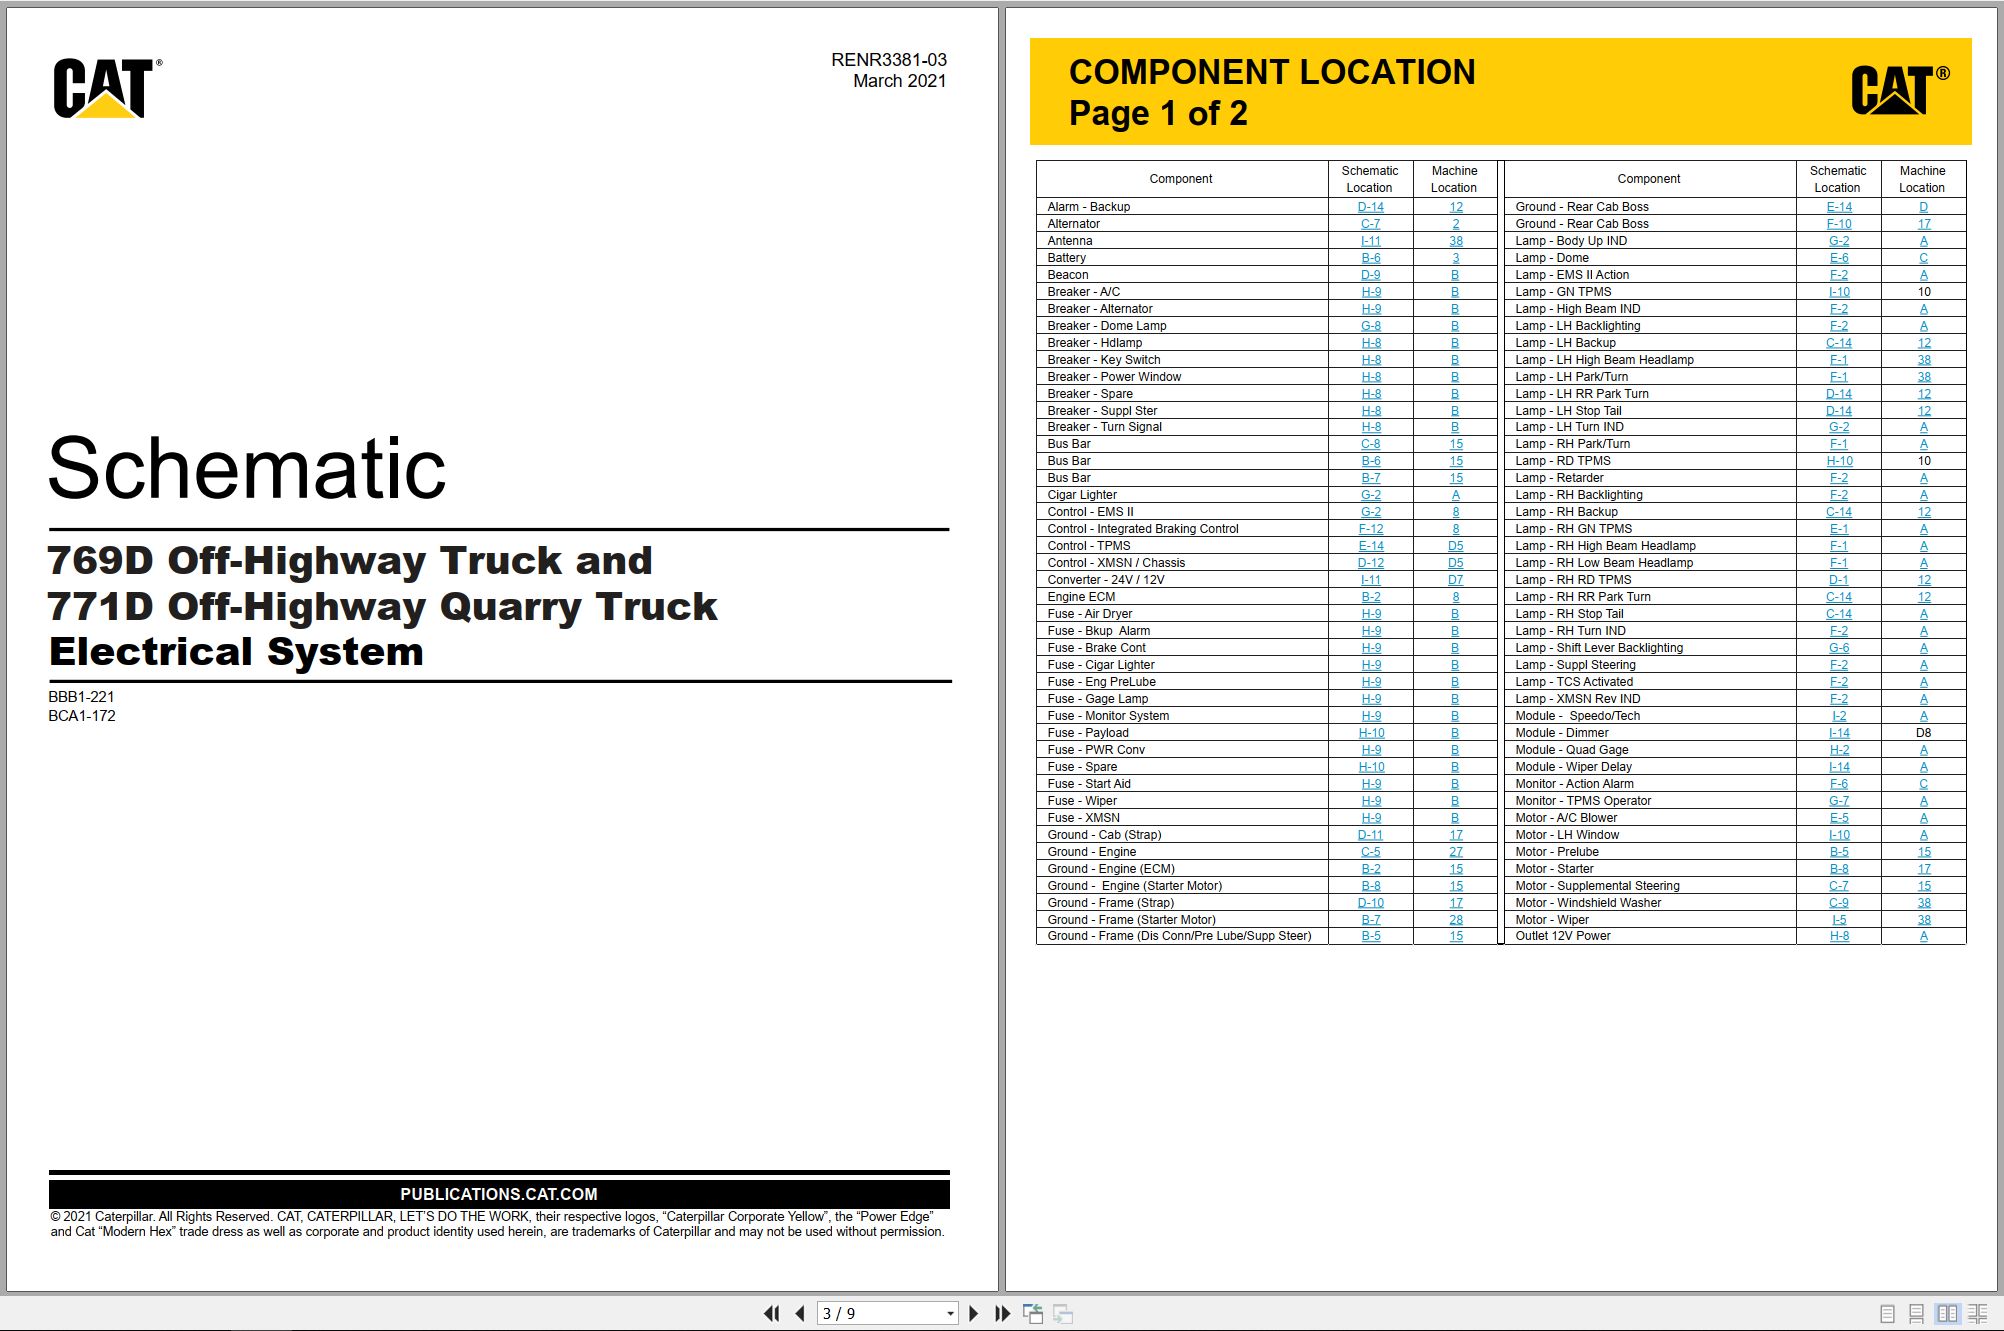The image size is (2004, 1331).
Task: Open schematic location H-10 for Fuse - Spare
Action: click(x=1371, y=767)
